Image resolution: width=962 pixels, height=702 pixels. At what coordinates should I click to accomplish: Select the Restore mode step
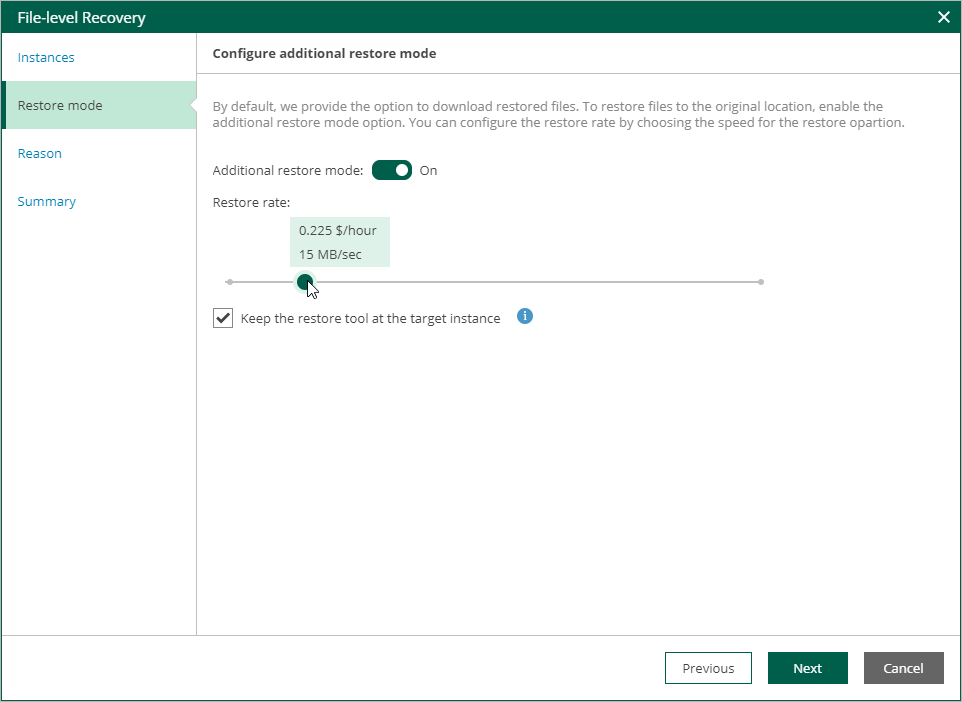99,105
